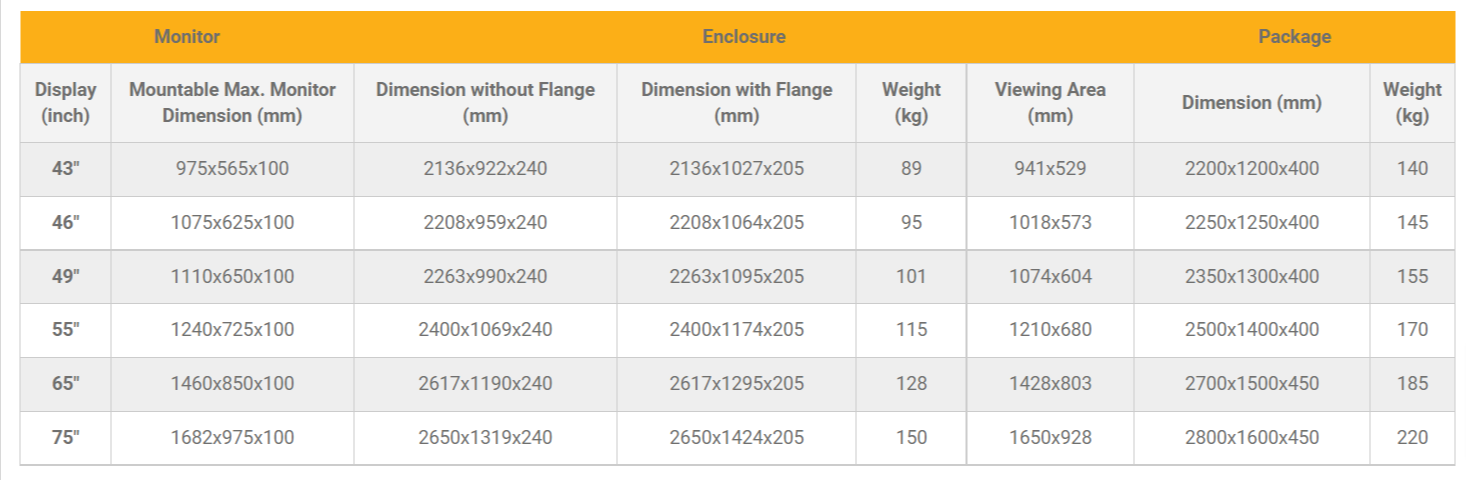Select the Display (inch) column header
1466x480 pixels.
pos(65,102)
